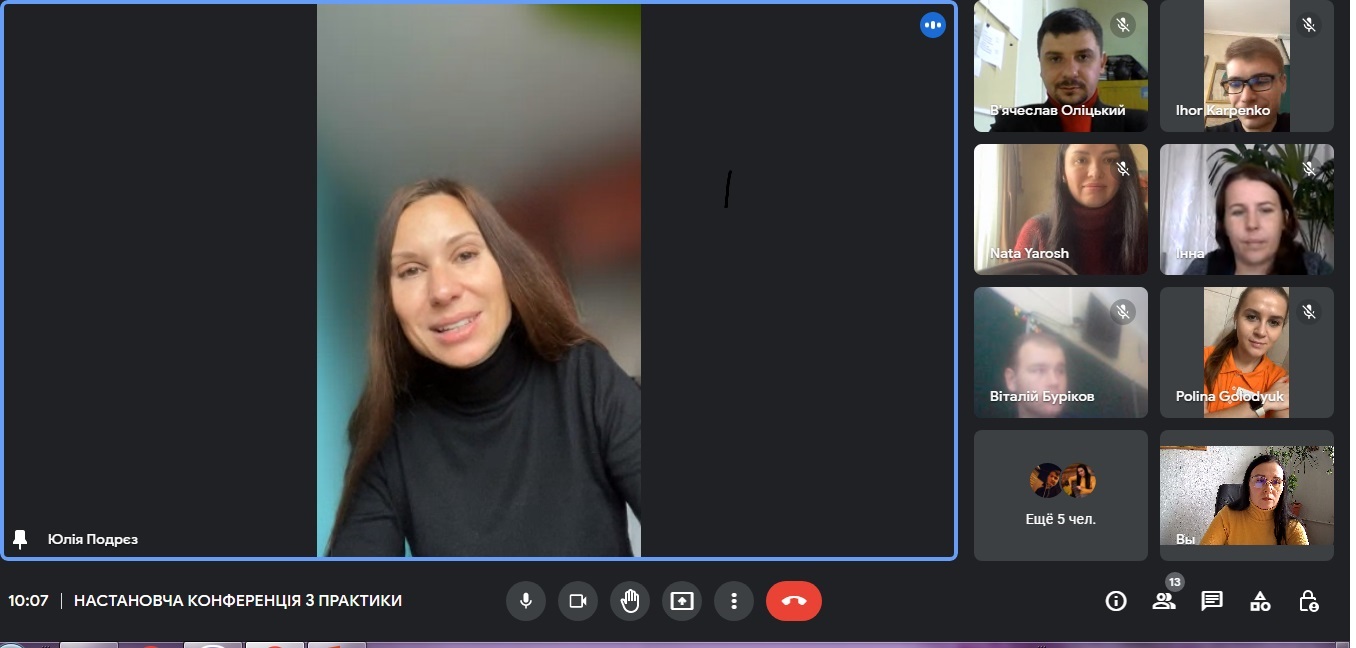Select В'ячеслав Оліцький's video tile
The height and width of the screenshot is (648, 1356).
click(x=1060, y=66)
